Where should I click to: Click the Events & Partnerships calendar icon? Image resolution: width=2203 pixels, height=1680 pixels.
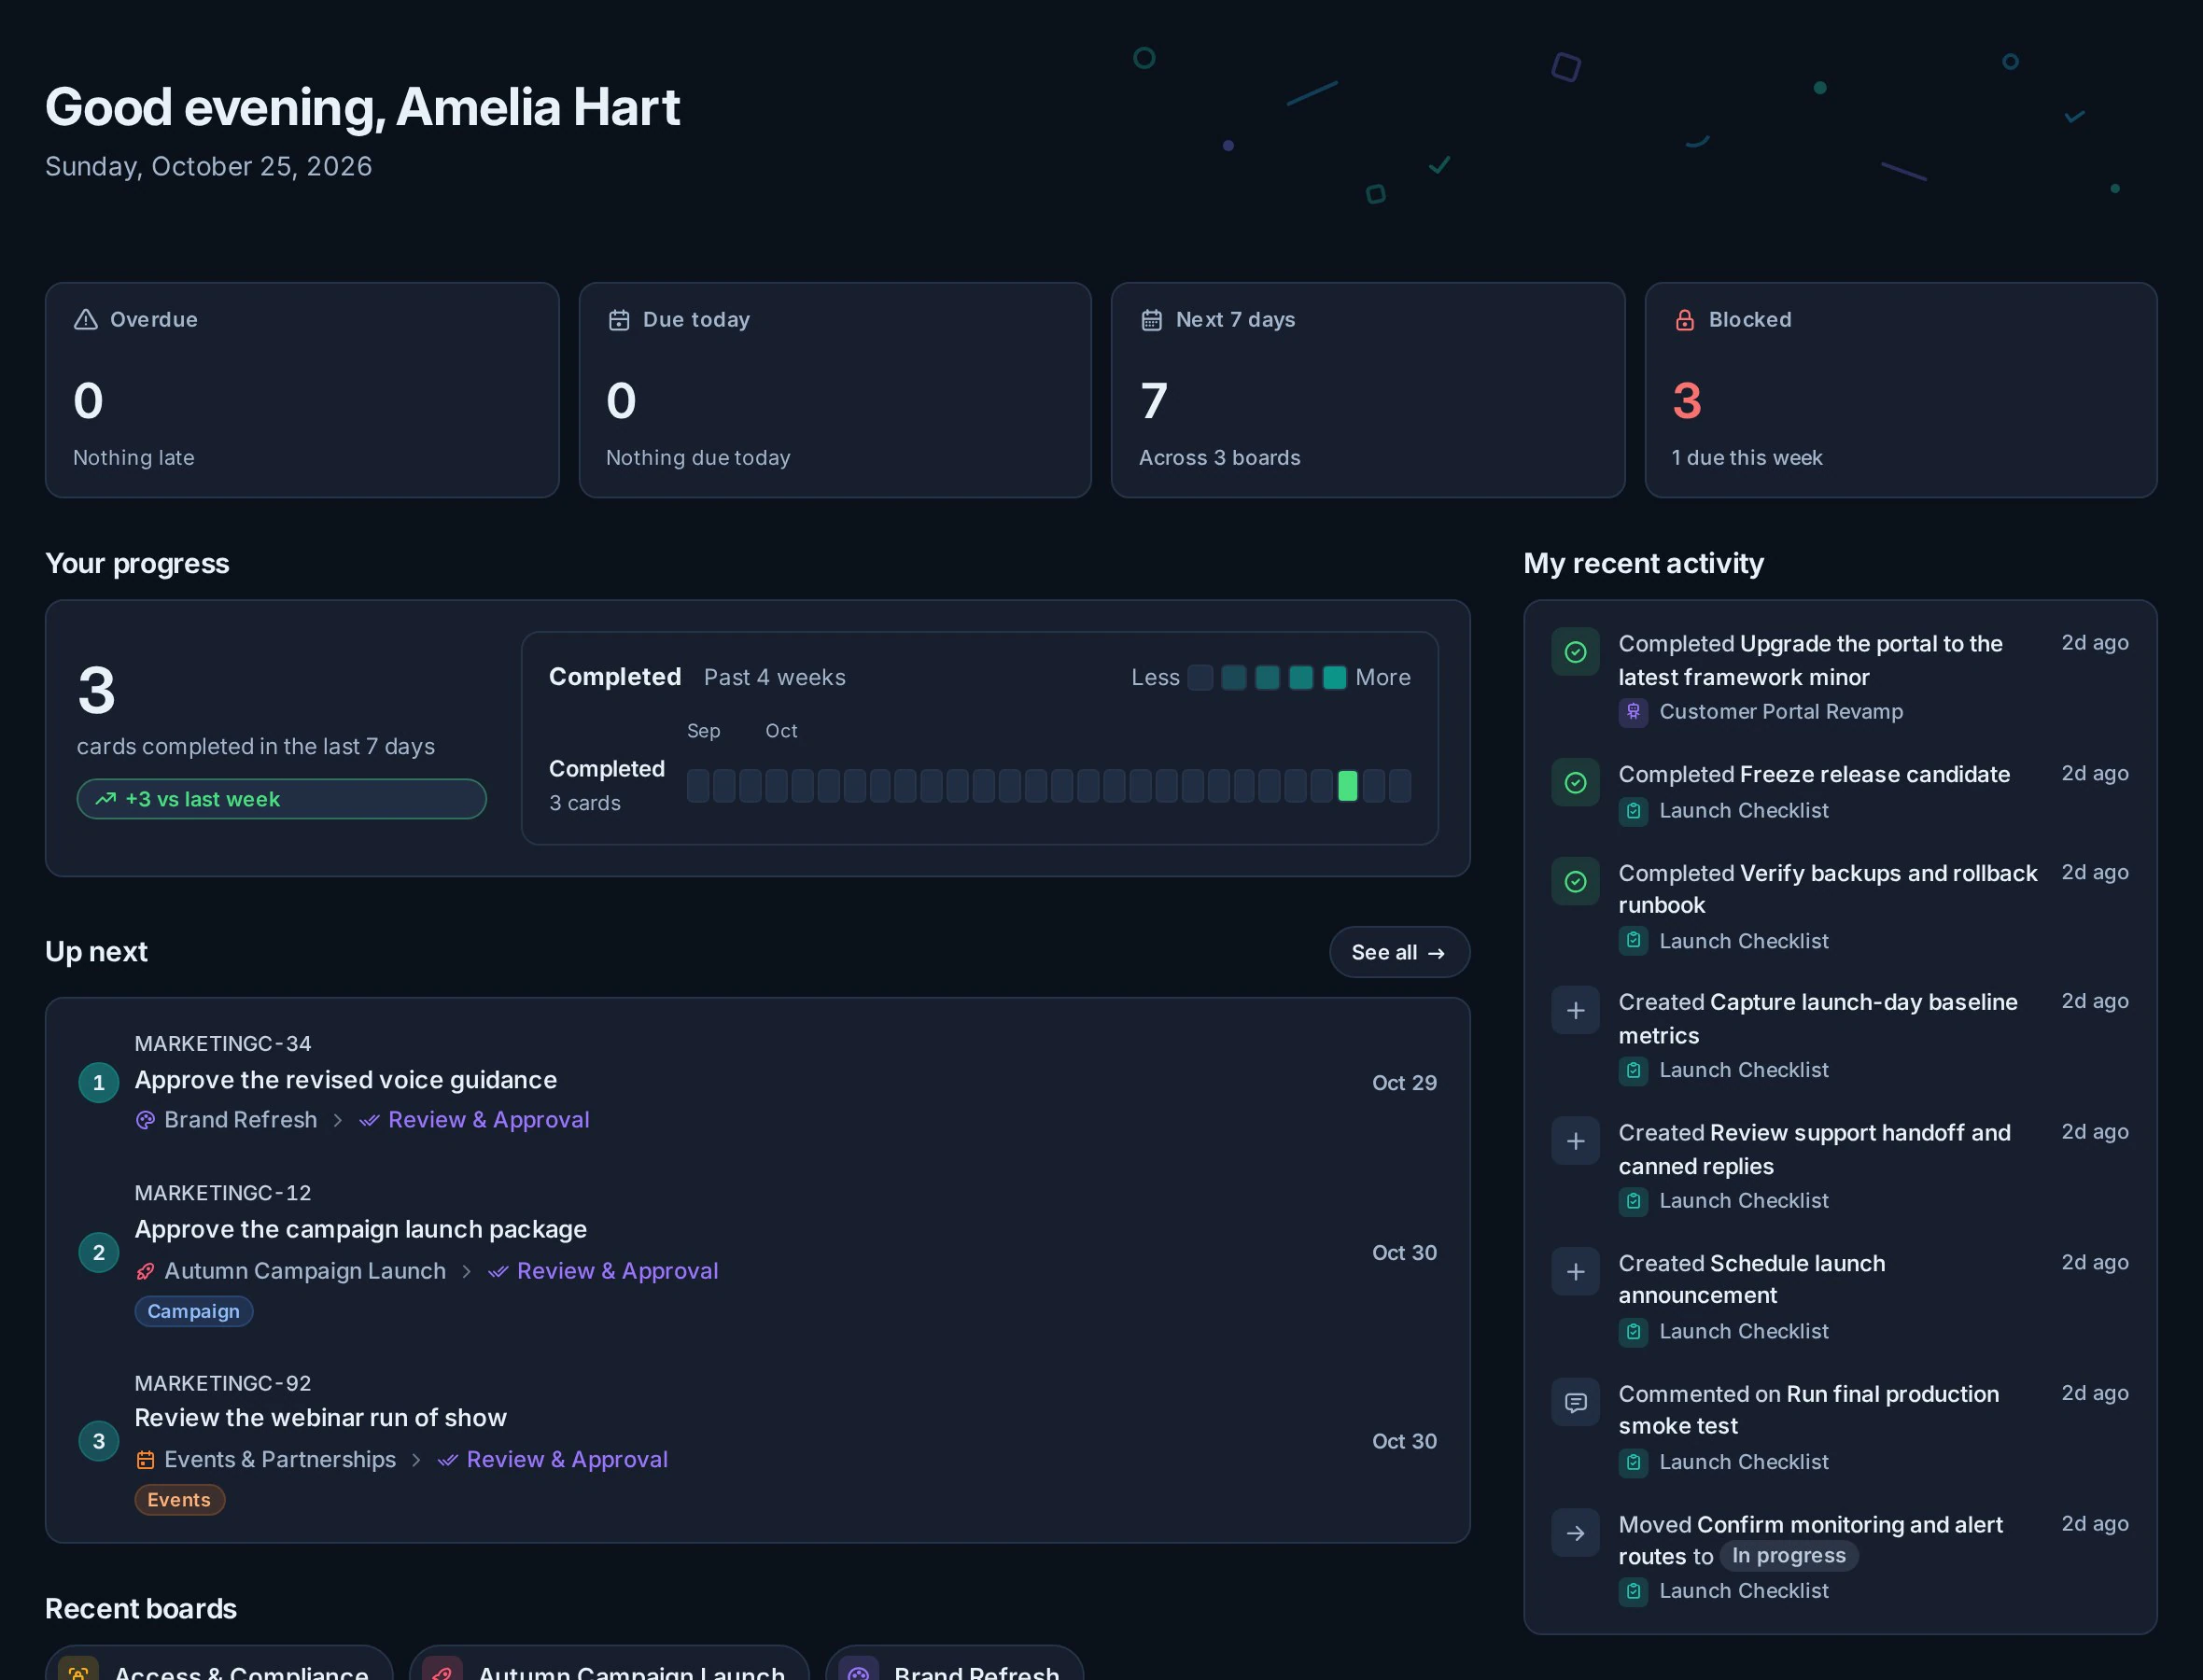pos(146,1460)
